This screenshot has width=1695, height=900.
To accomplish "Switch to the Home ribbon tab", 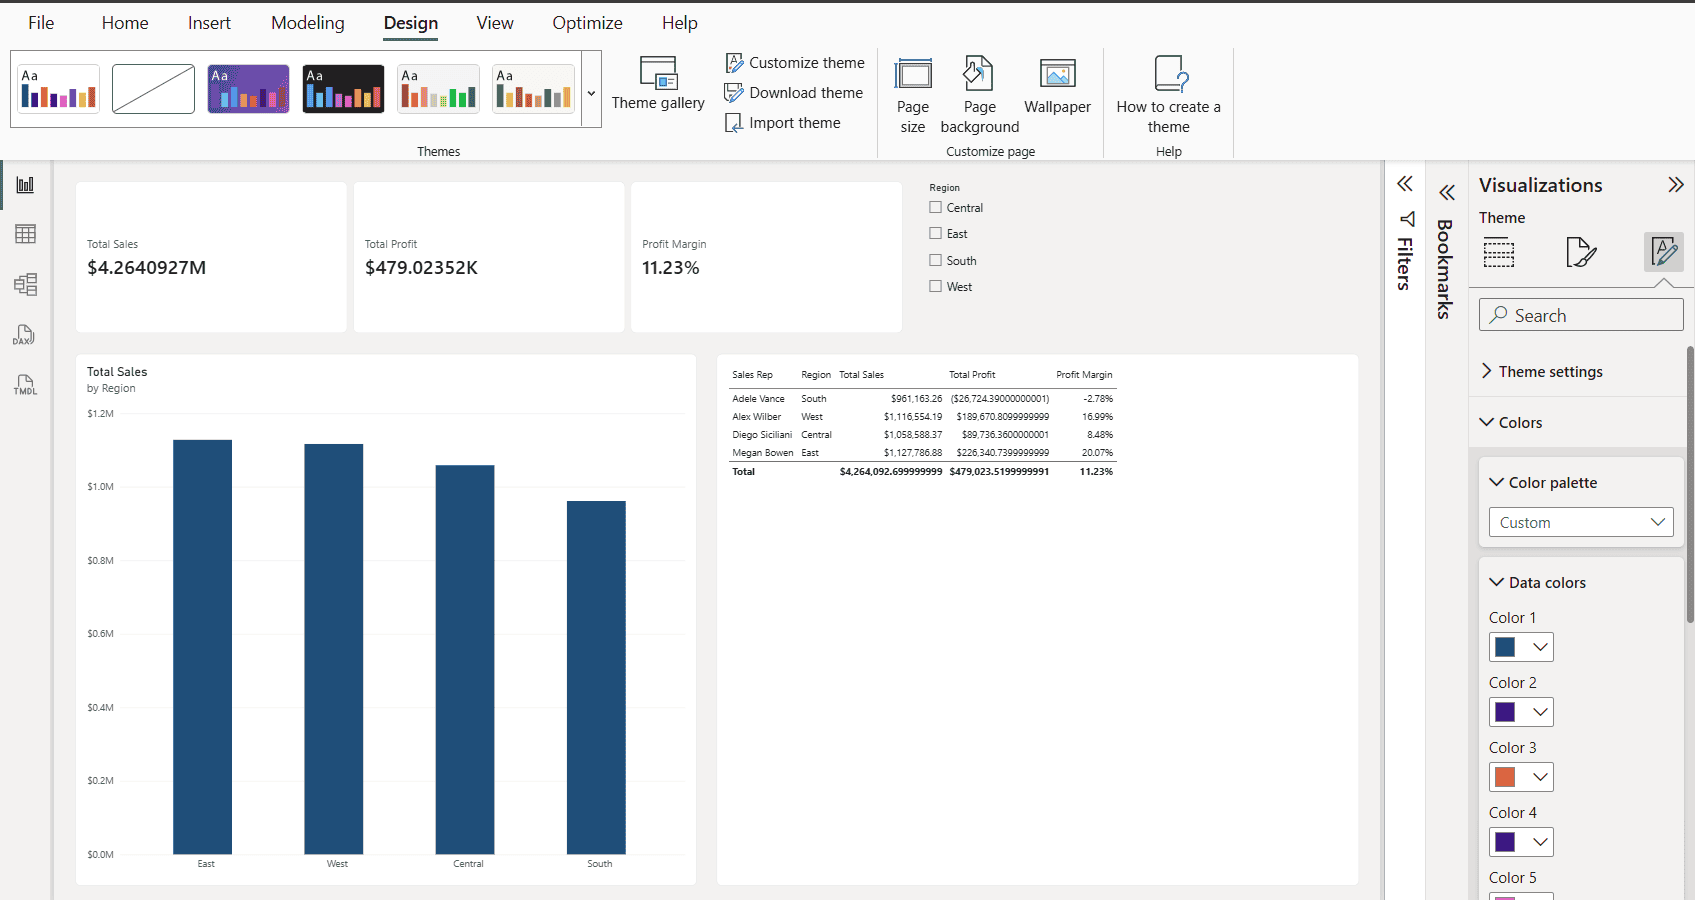I will [125, 23].
